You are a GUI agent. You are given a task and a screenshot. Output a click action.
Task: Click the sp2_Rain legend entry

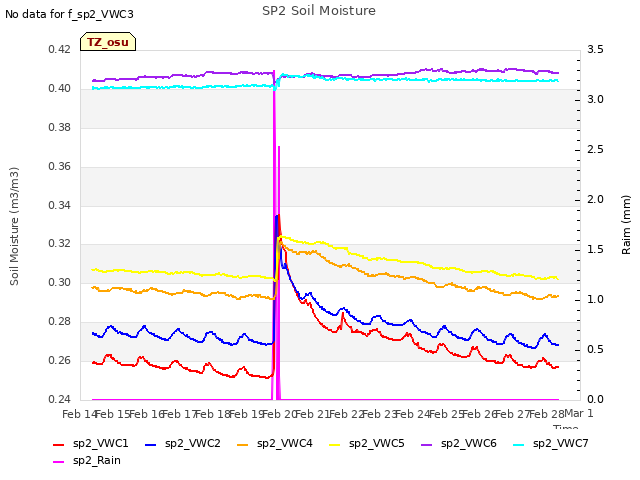[x=87, y=460]
